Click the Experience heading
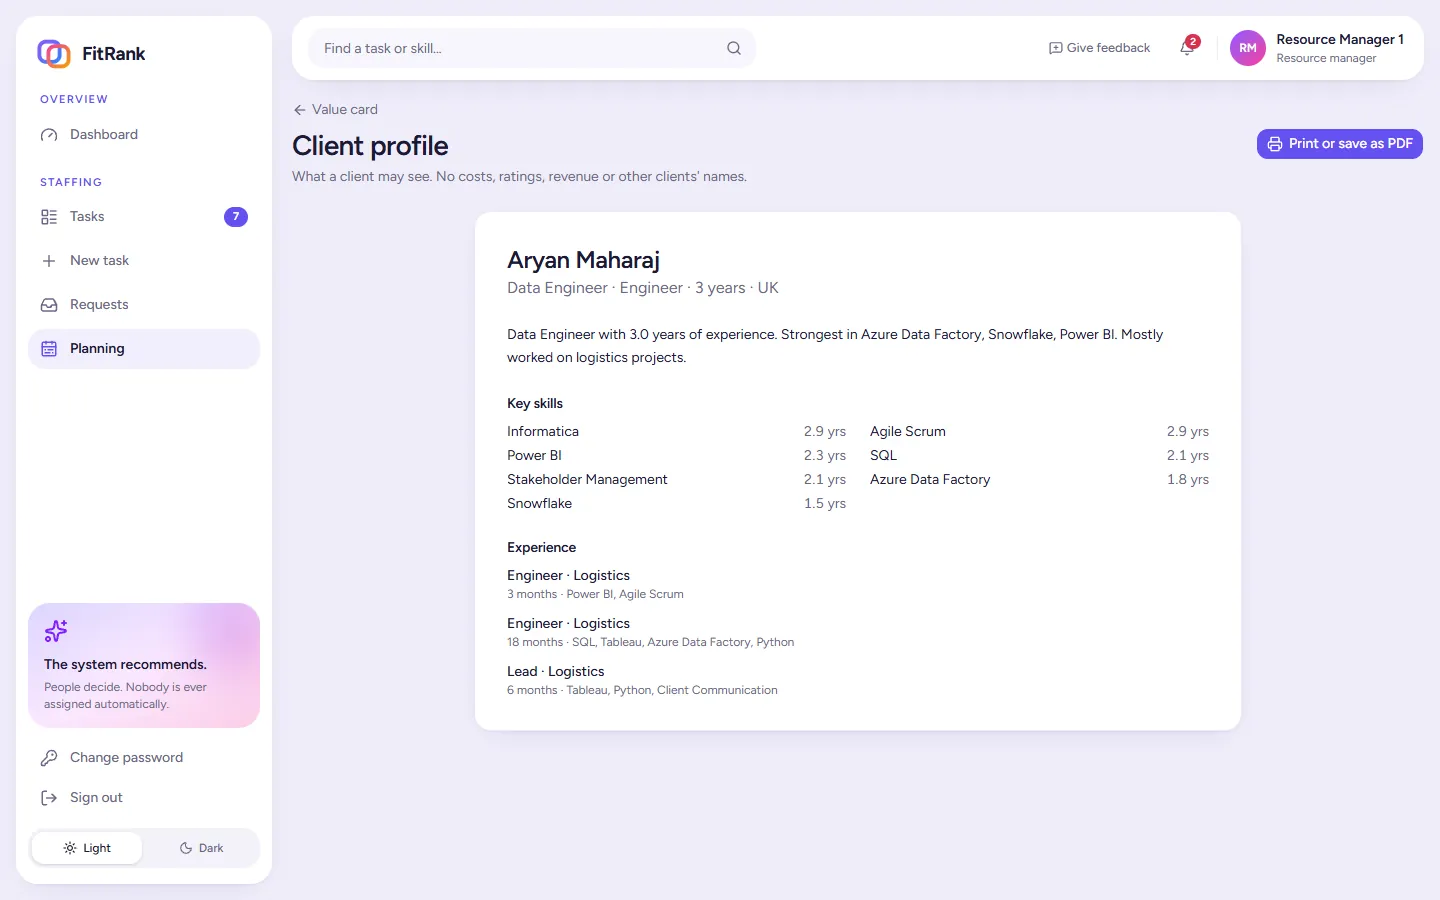This screenshot has width=1440, height=900. pyautogui.click(x=541, y=548)
